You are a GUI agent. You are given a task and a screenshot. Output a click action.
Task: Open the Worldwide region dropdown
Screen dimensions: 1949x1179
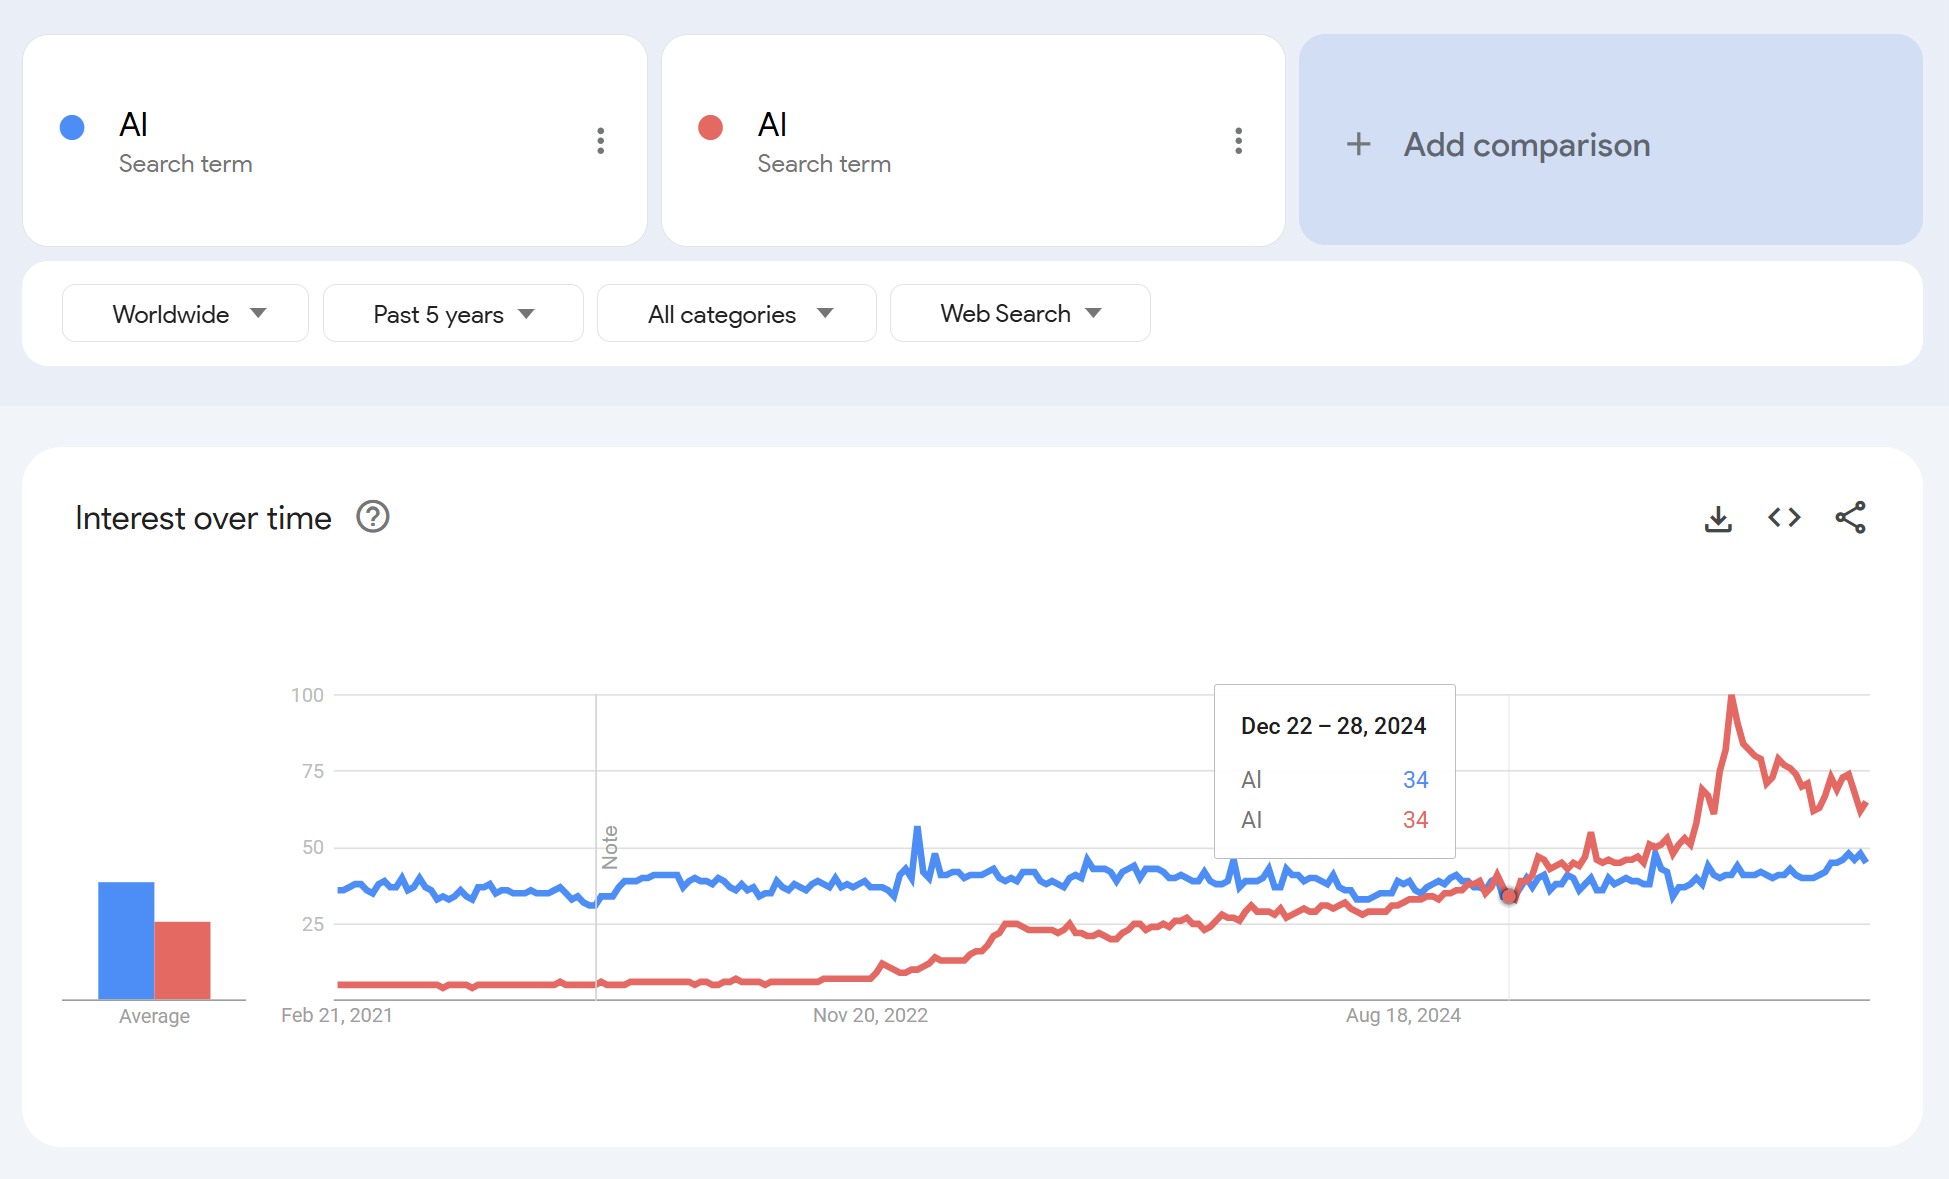[185, 313]
